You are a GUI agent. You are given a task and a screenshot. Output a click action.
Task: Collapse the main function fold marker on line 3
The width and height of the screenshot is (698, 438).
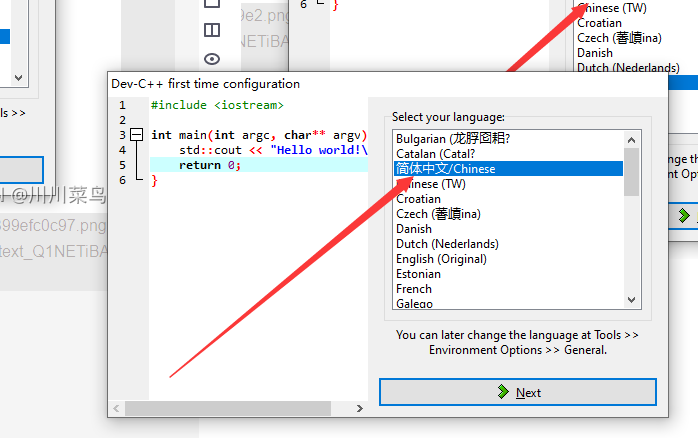tap(137, 134)
